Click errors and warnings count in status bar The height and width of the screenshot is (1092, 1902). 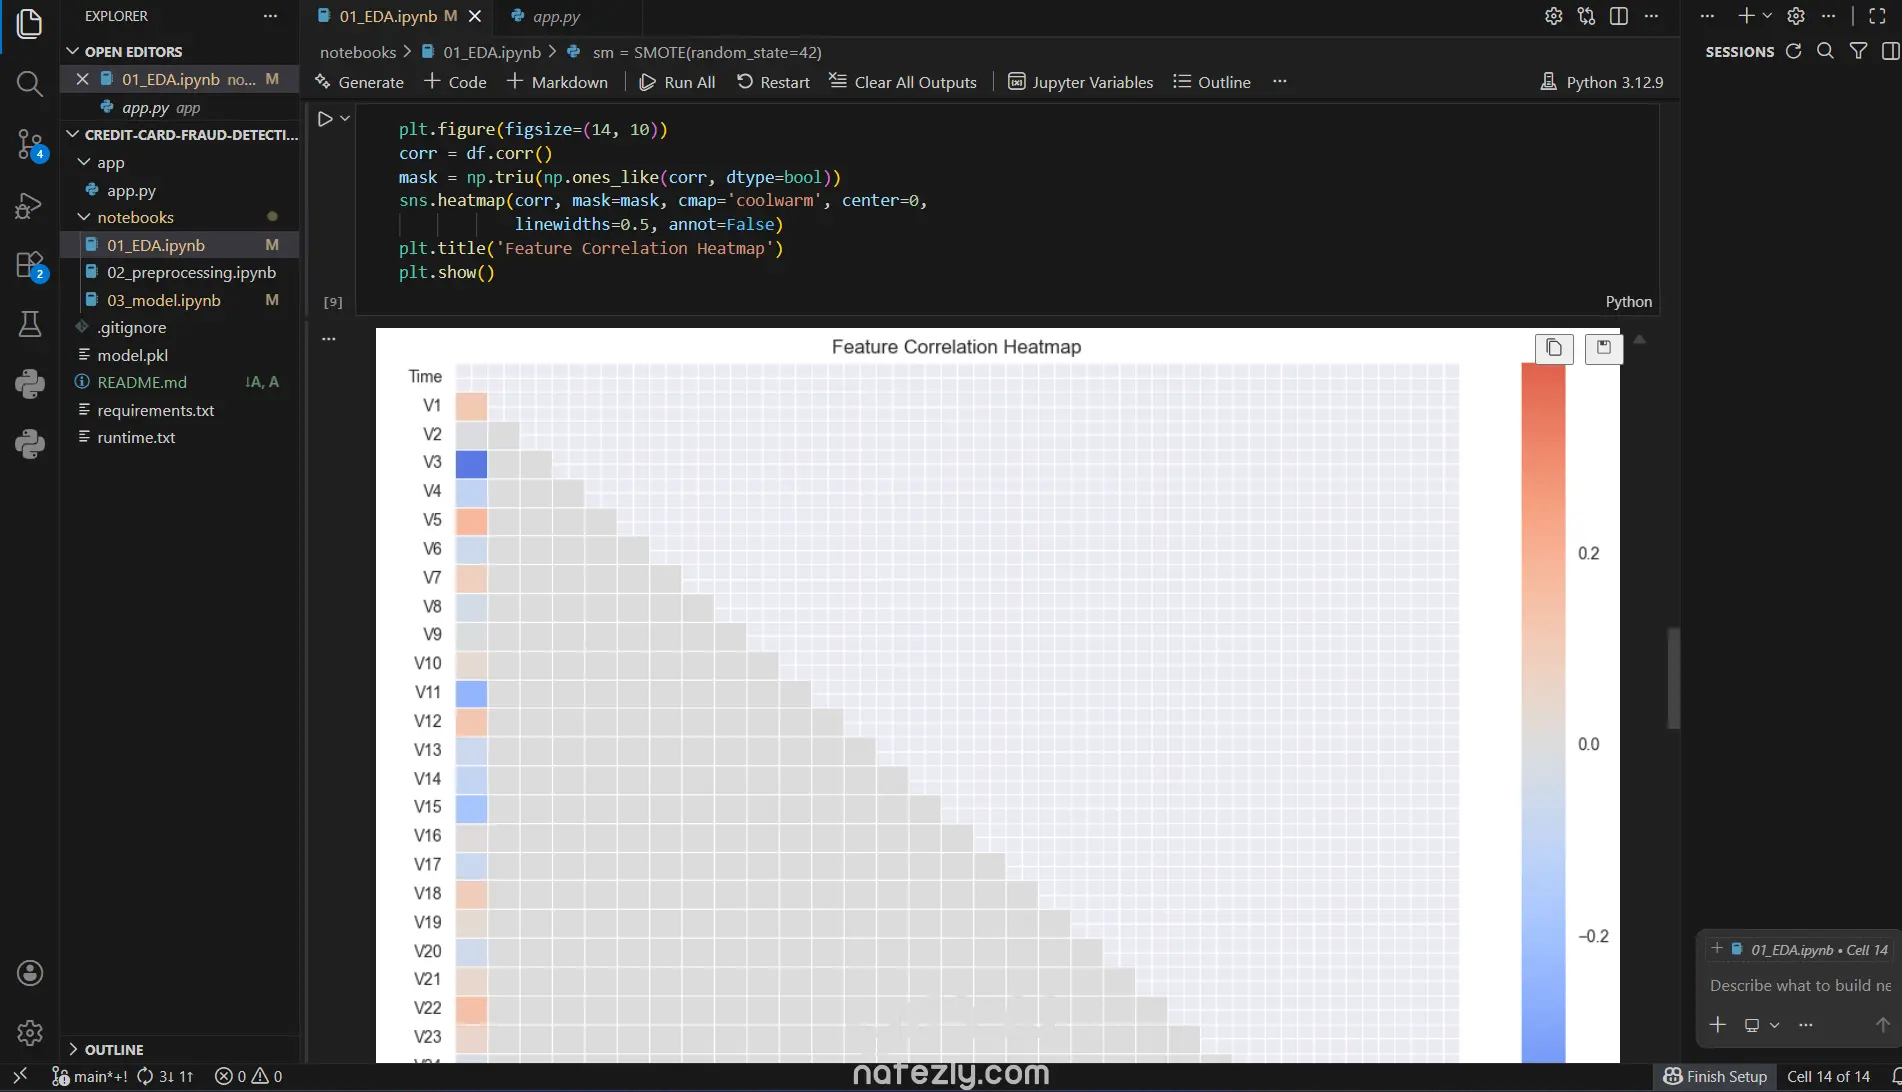coord(249,1076)
